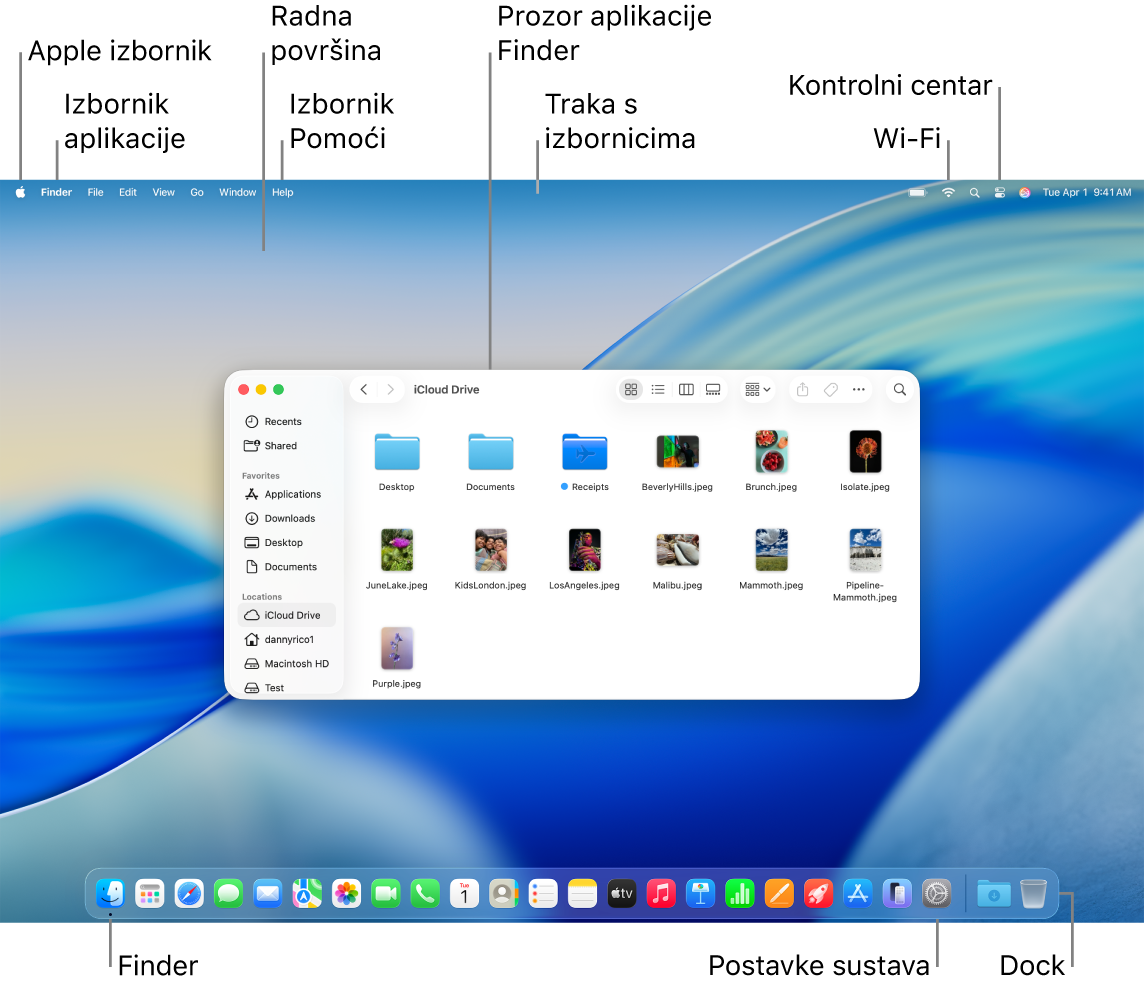
Task: Open the More actions ellipsis menu
Action: click(x=858, y=389)
